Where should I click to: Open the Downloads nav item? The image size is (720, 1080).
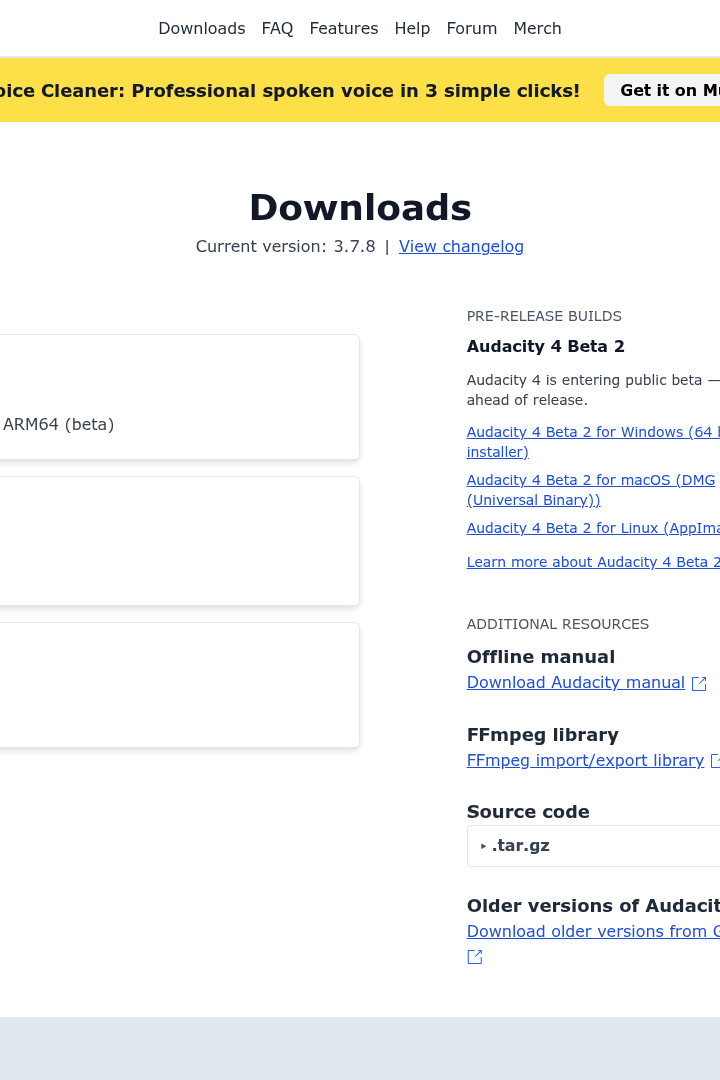coord(202,28)
